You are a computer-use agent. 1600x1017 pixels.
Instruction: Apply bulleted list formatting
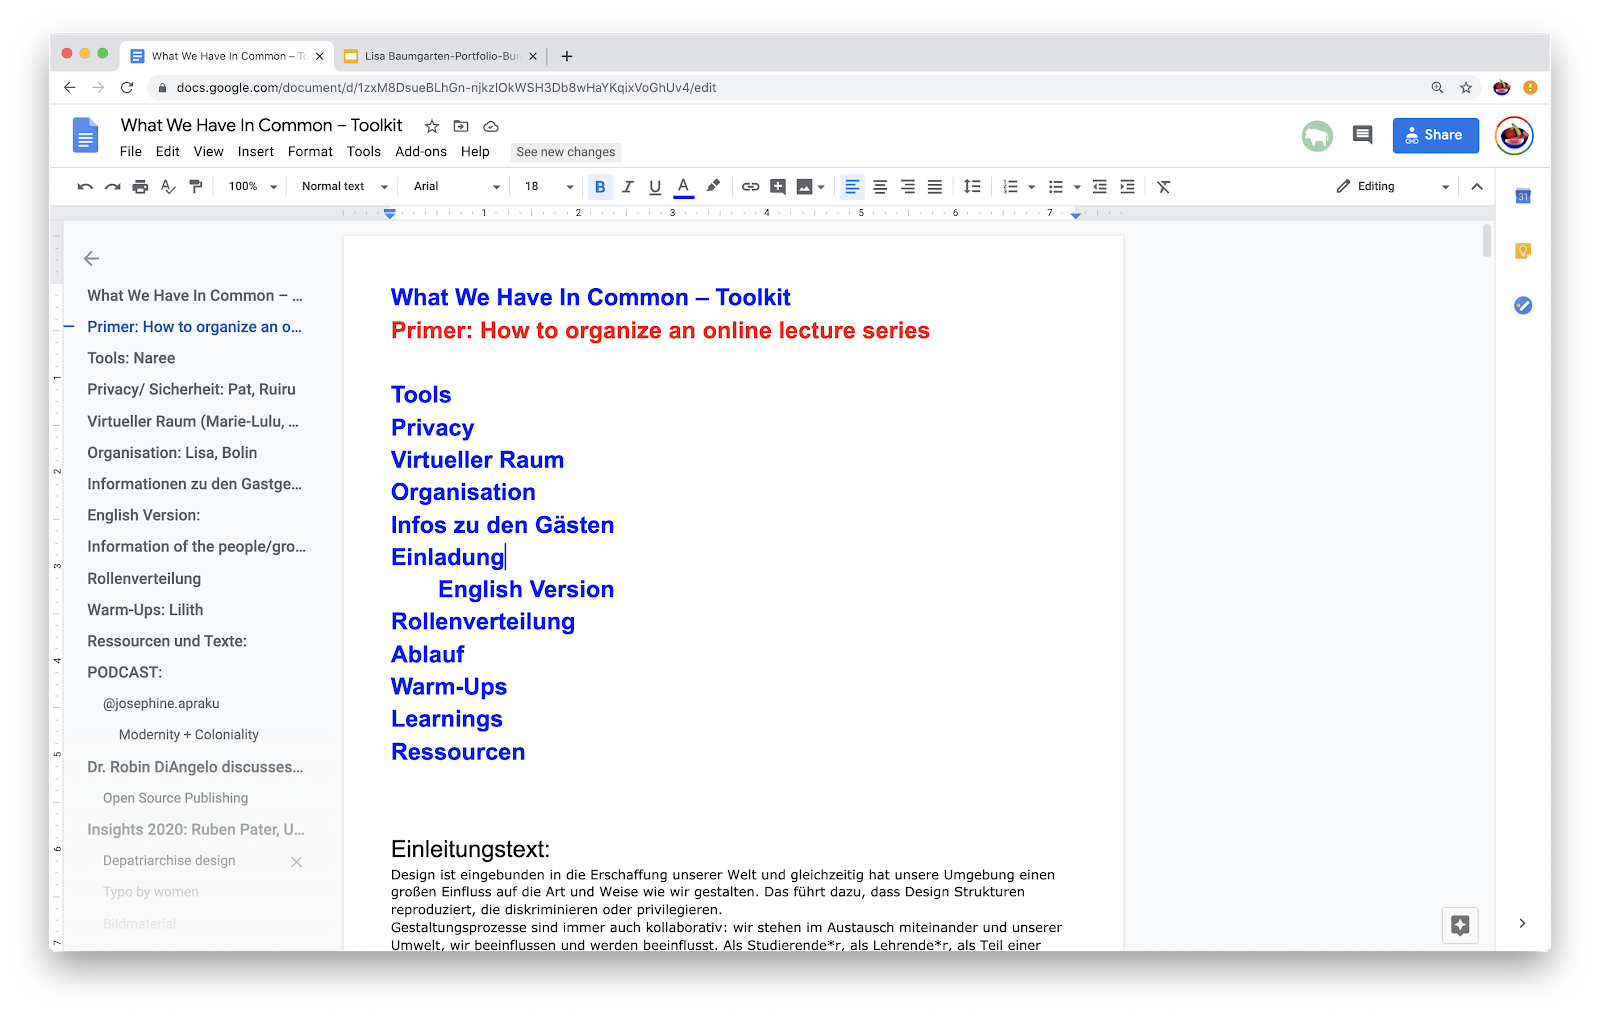pyautogui.click(x=1056, y=187)
